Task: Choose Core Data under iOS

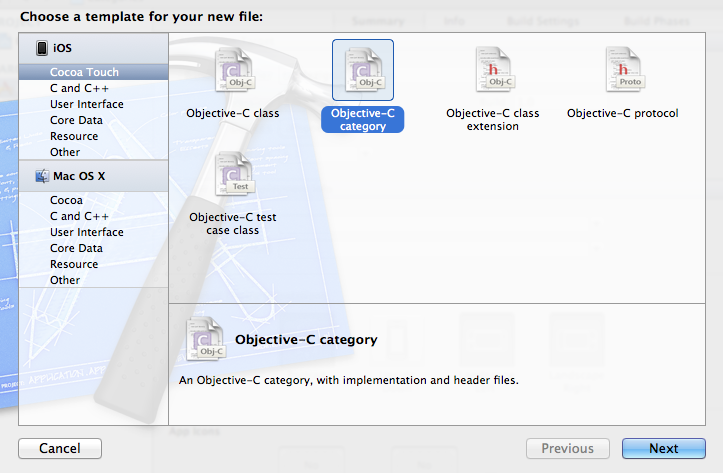Action: click(x=76, y=120)
